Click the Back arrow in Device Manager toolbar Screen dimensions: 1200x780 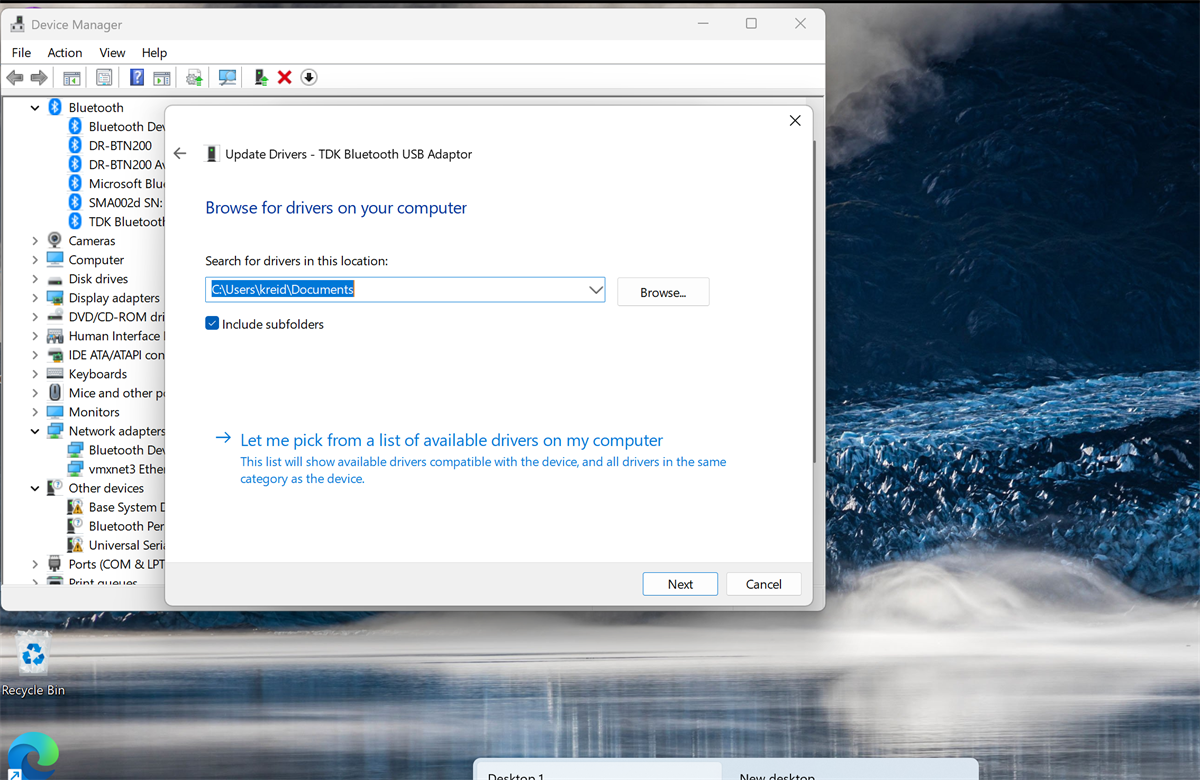tap(15, 78)
